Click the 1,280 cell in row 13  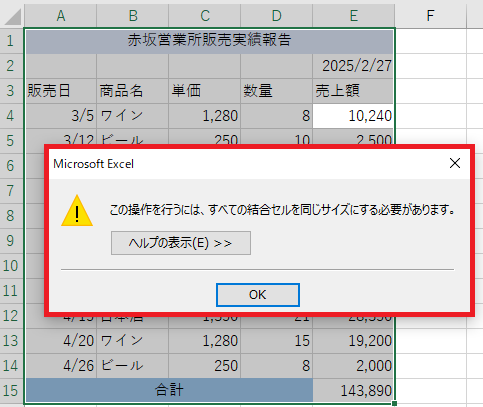[205, 341]
